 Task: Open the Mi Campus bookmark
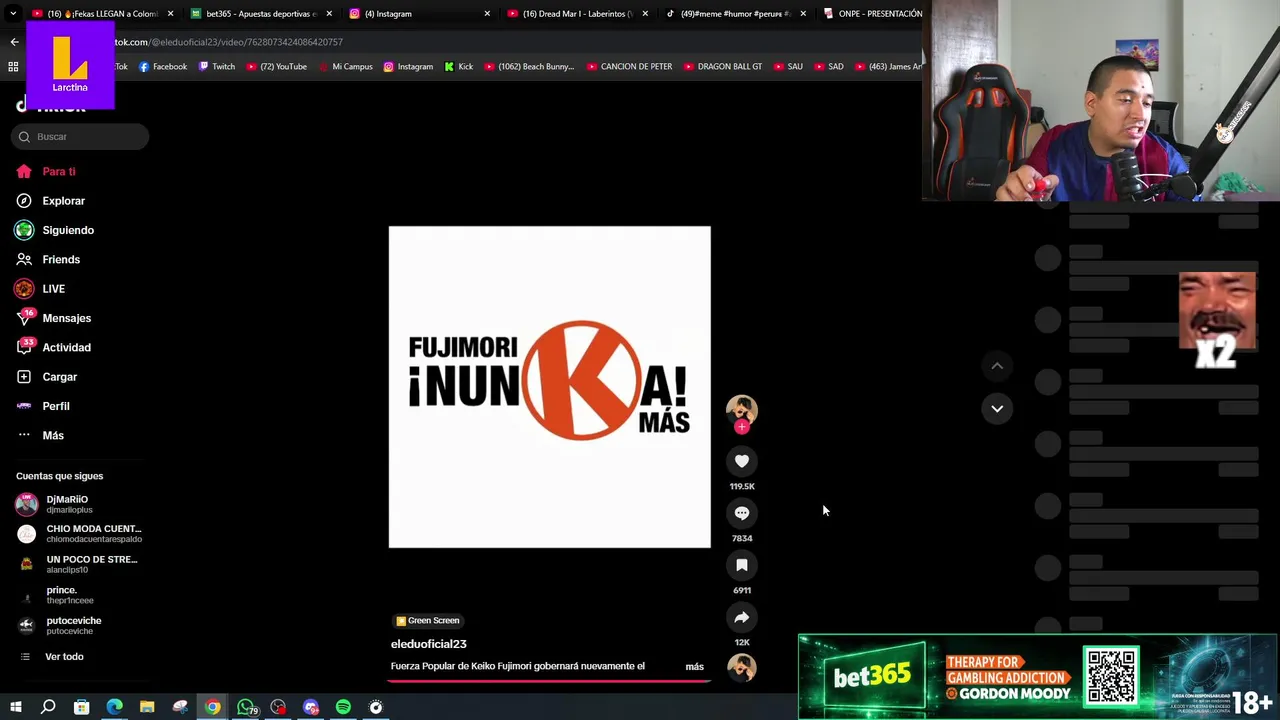click(345, 67)
